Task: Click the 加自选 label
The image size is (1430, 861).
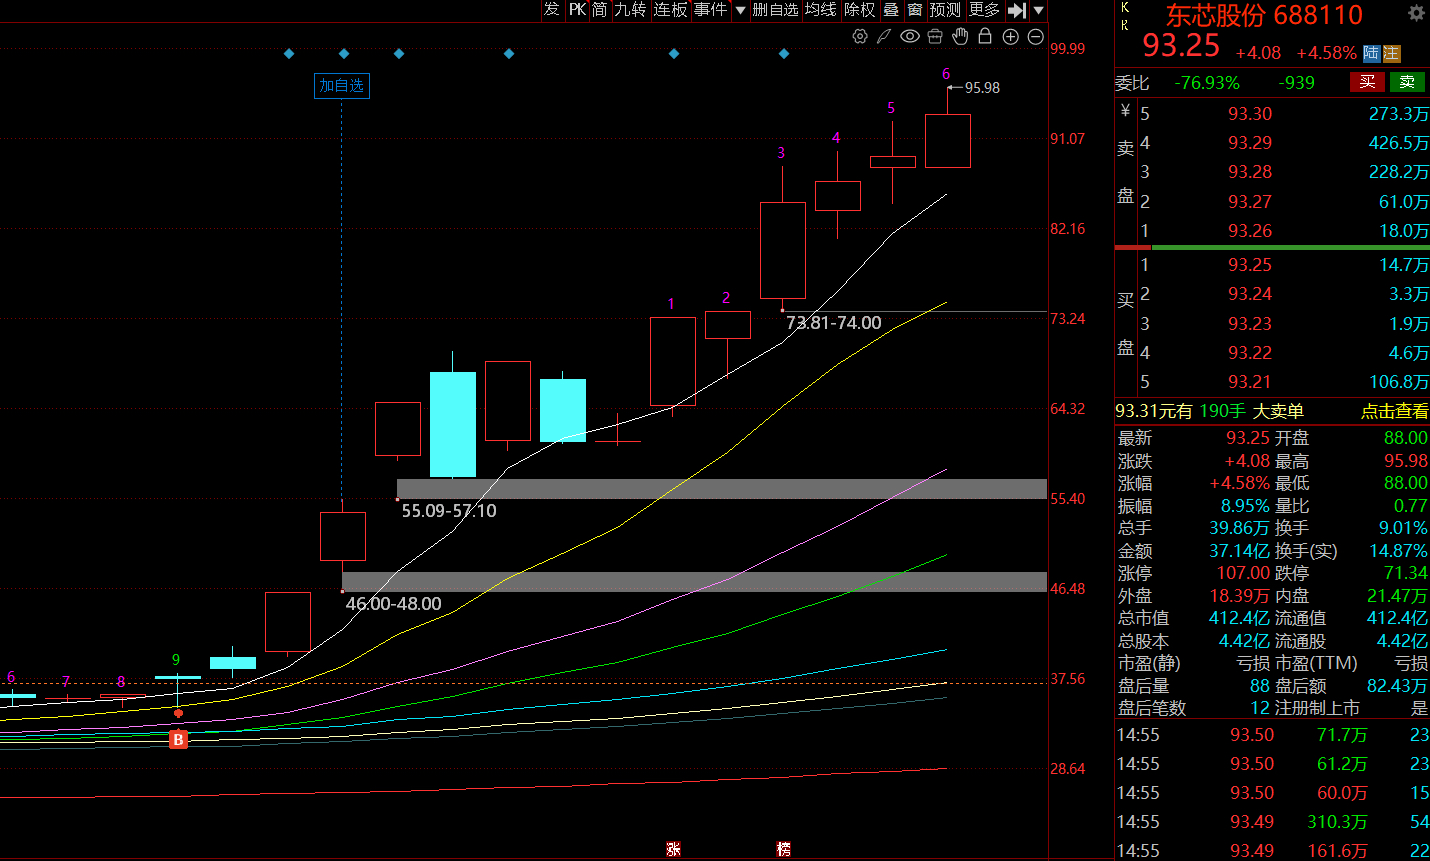Action: [342, 86]
